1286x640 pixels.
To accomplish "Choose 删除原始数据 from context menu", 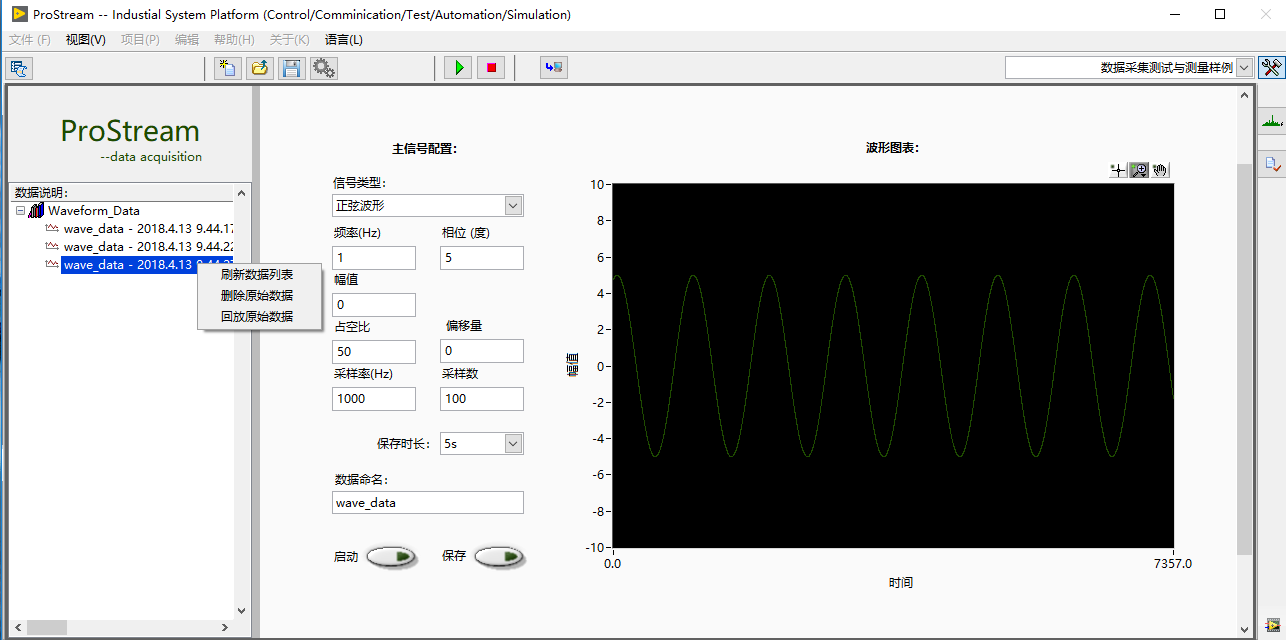I will (257, 295).
